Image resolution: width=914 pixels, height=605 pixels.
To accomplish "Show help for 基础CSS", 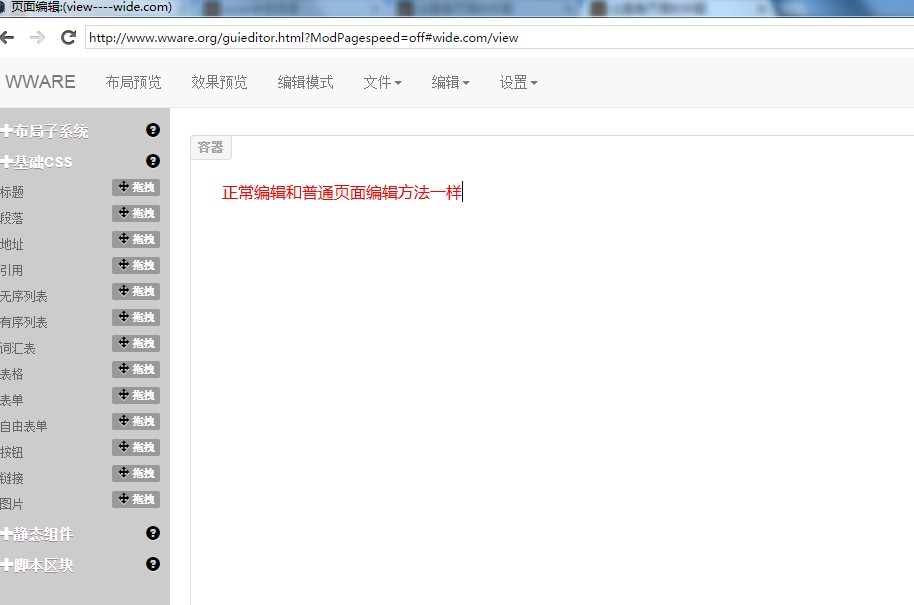I will [153, 161].
